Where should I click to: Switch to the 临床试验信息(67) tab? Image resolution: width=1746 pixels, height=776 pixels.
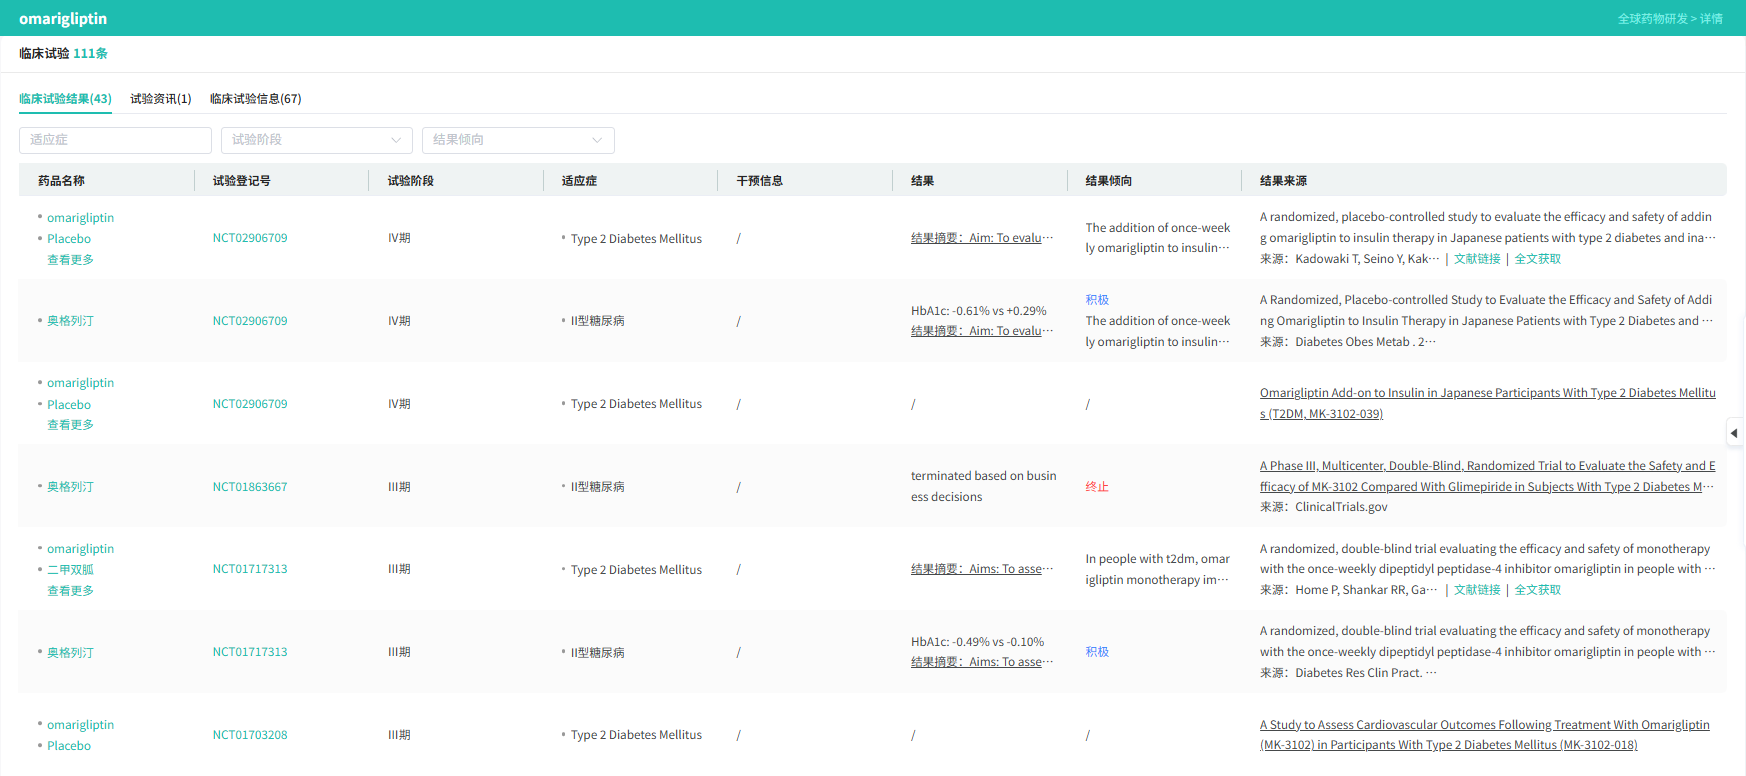click(x=255, y=99)
